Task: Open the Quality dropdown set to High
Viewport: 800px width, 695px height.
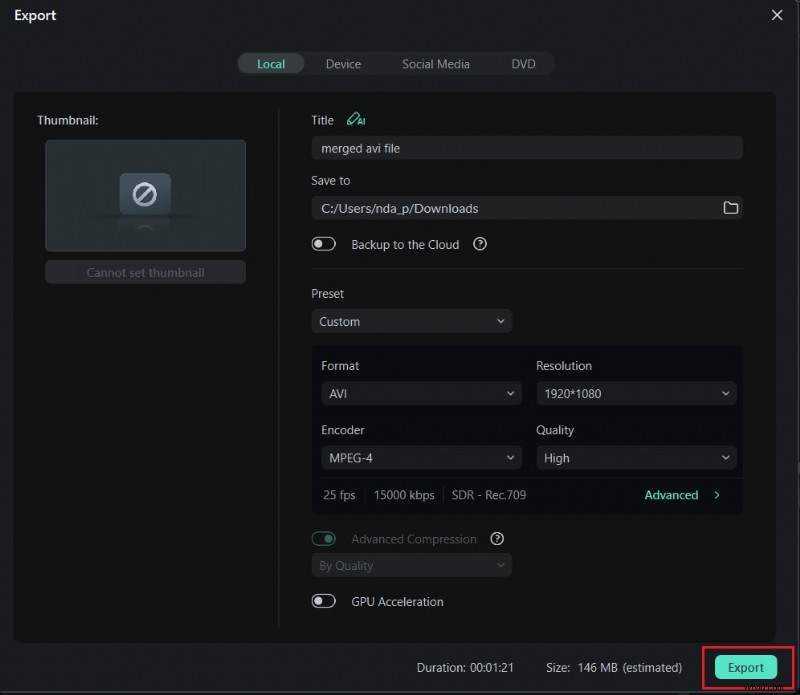Action: pyautogui.click(x=636, y=458)
